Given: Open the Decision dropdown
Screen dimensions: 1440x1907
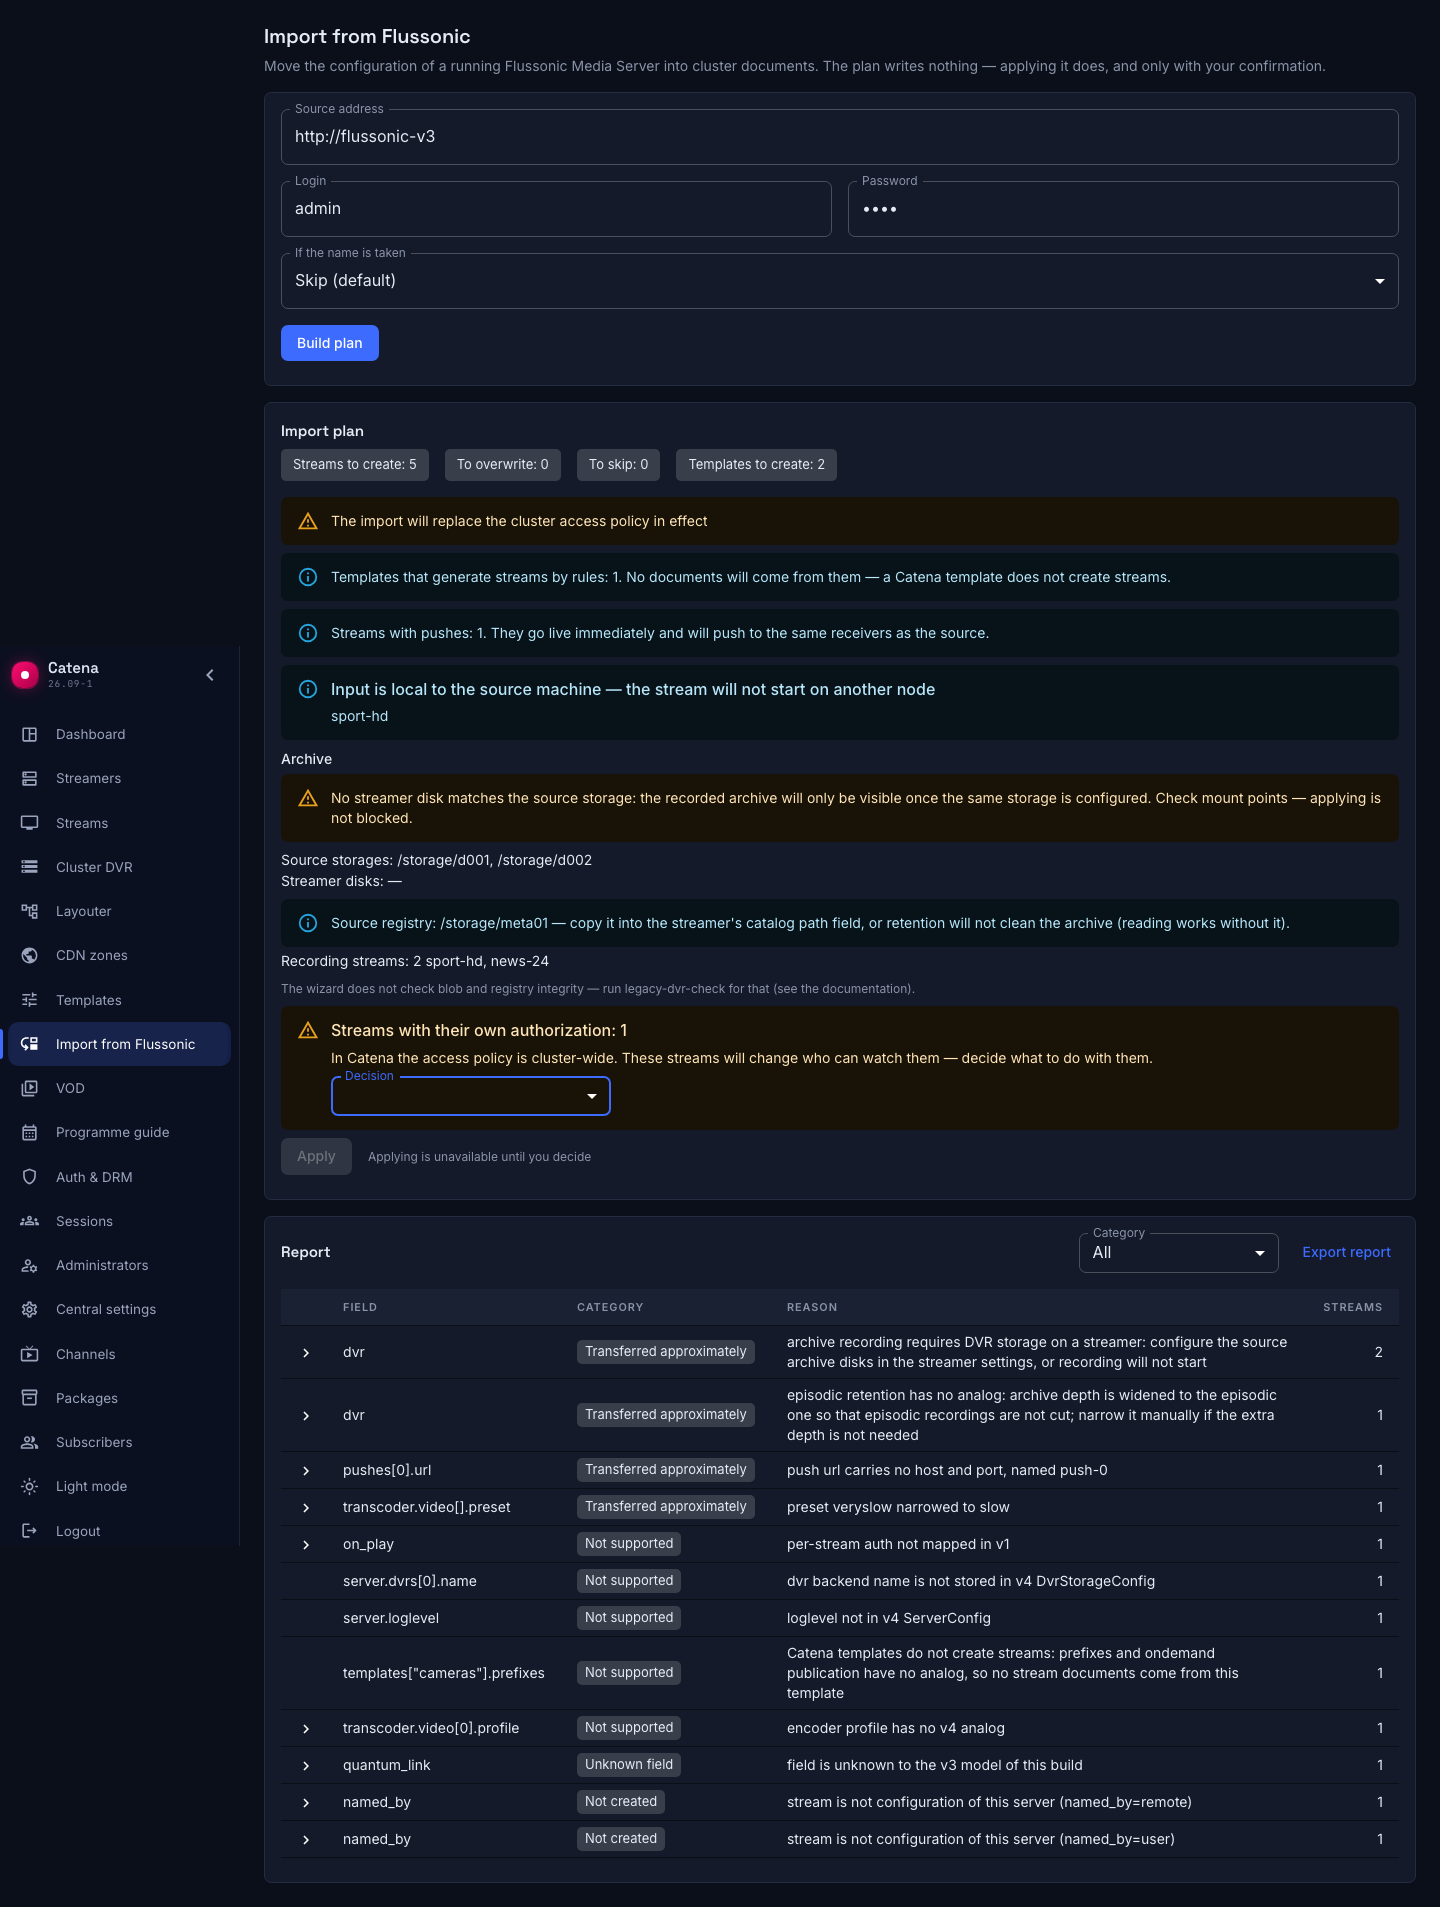Looking at the screenshot, I should click(x=471, y=1096).
